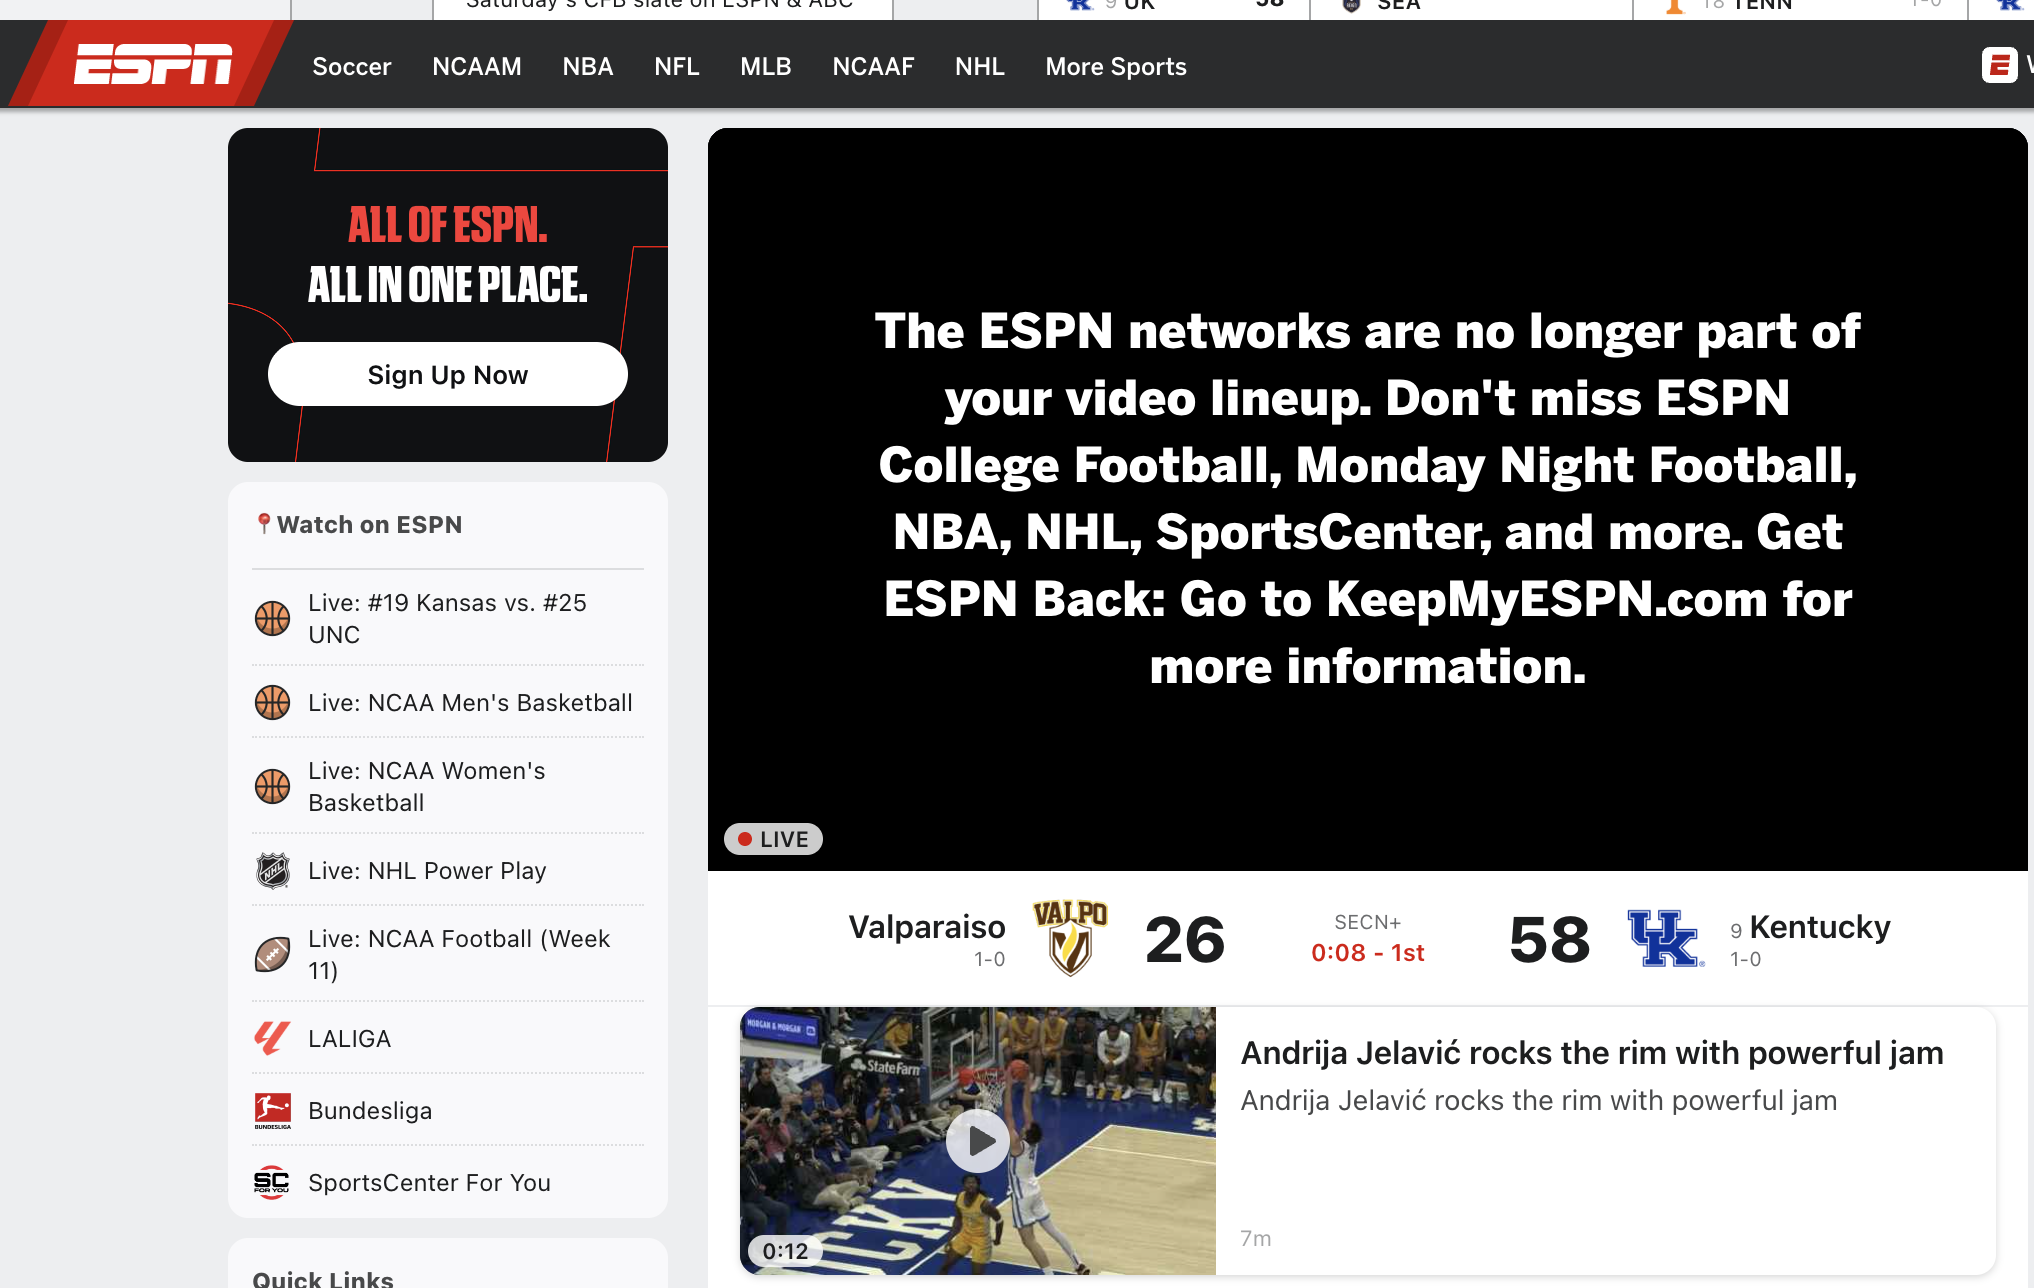Click the Sign Up Now button
The width and height of the screenshot is (2034, 1288).
448,375
